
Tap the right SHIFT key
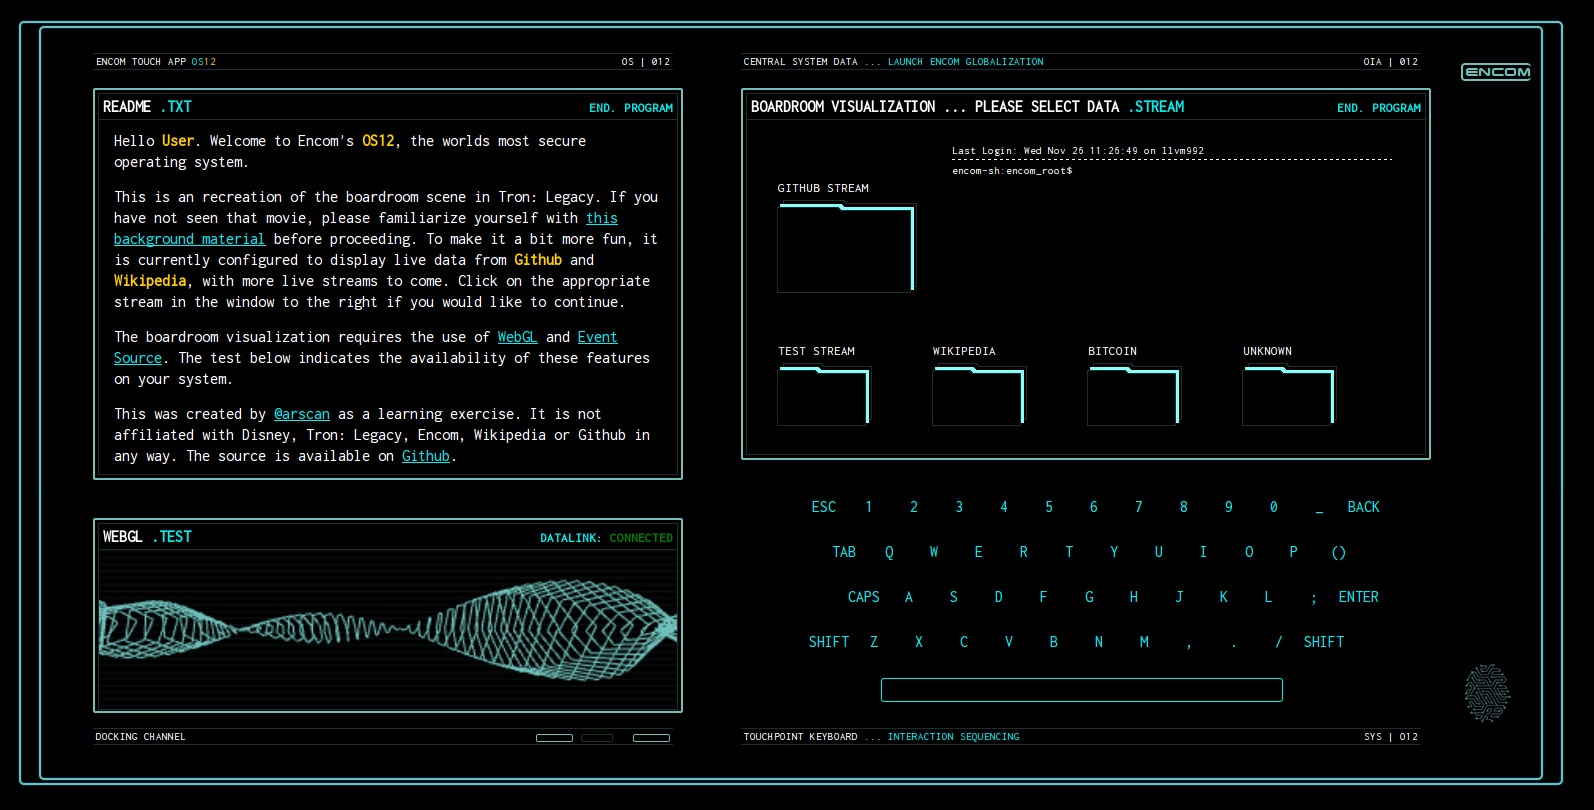click(1324, 642)
